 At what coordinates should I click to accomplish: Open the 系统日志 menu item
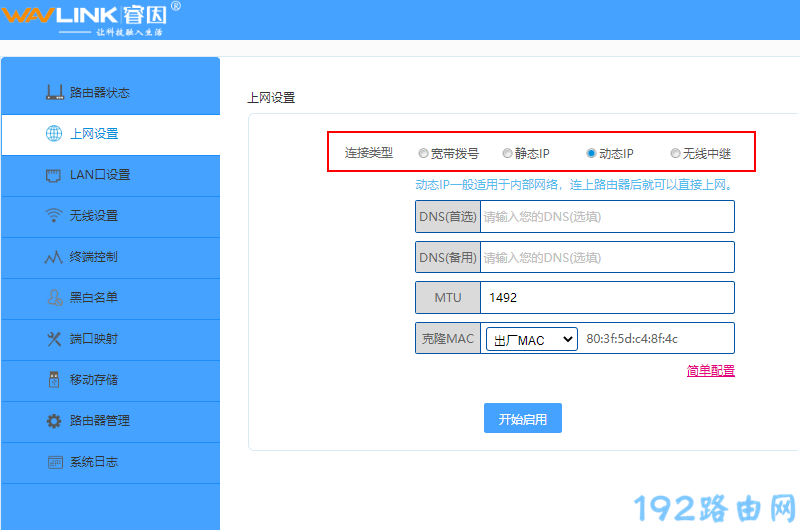coord(93,462)
